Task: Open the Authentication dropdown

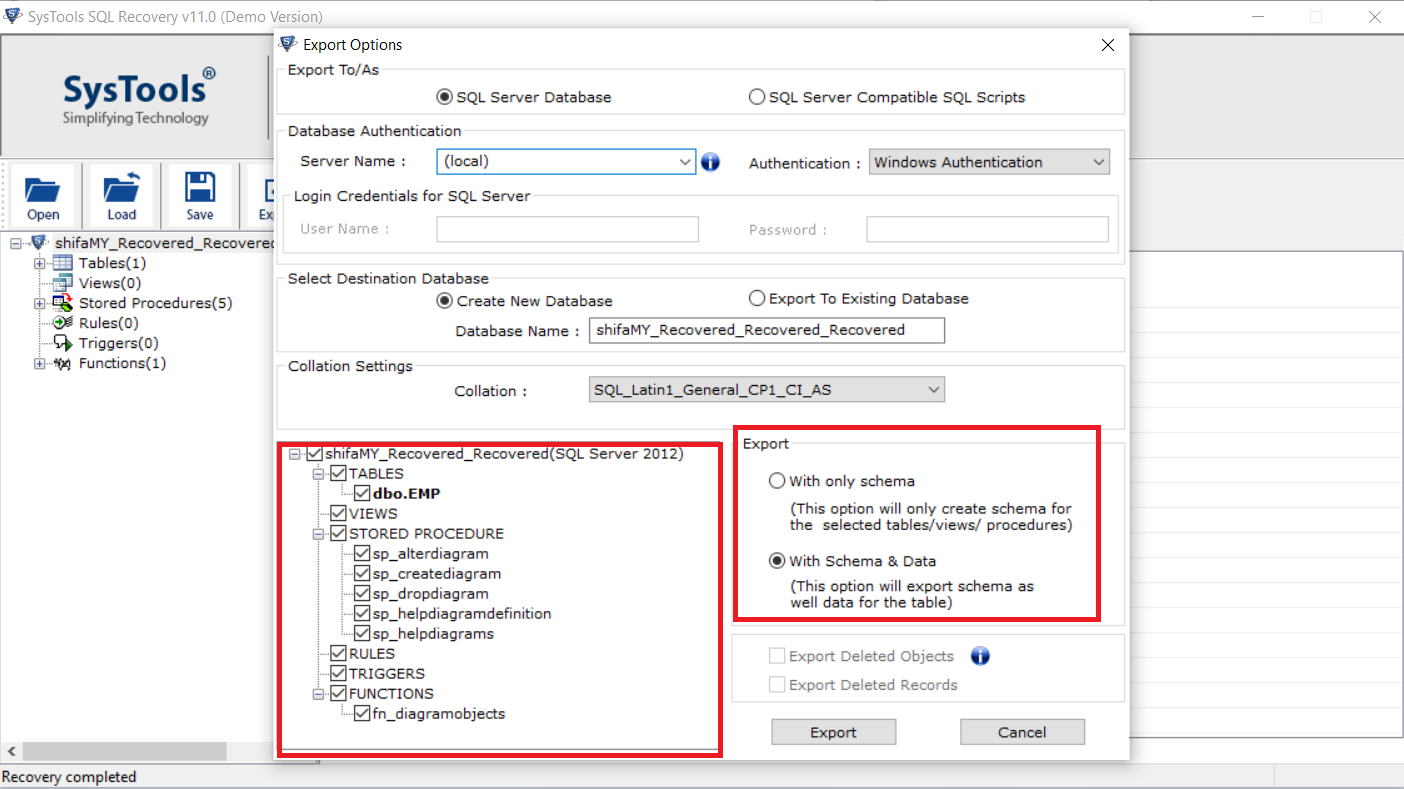Action: (1099, 162)
